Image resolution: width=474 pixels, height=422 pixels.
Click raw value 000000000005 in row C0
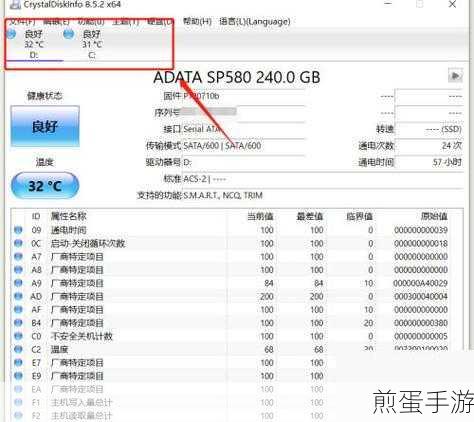click(x=420, y=336)
